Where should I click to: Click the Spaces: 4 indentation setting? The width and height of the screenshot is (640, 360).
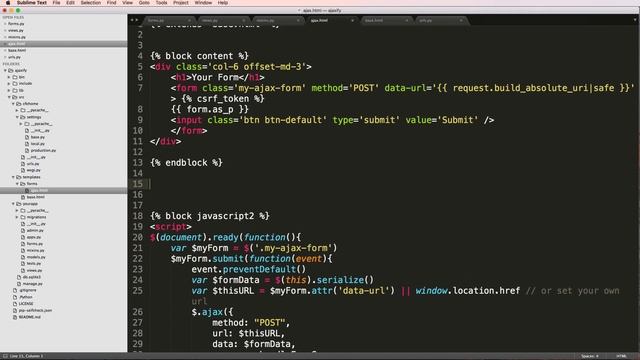point(590,356)
